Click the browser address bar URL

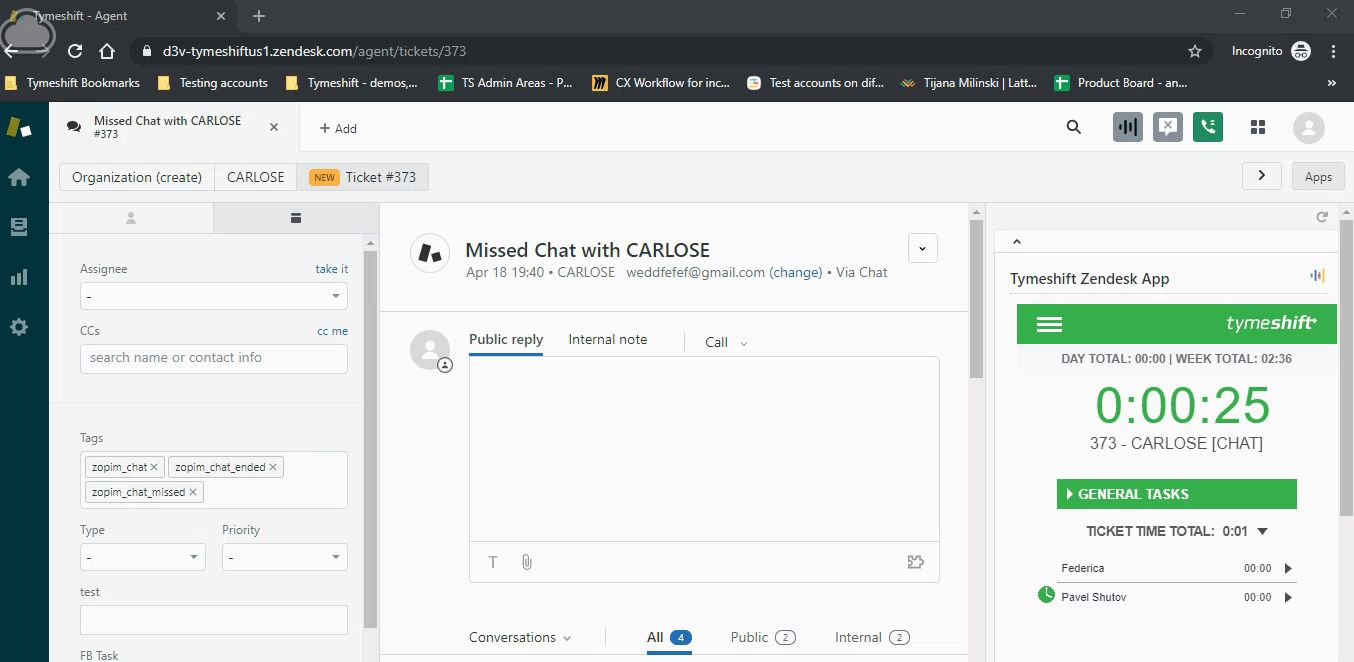314,51
